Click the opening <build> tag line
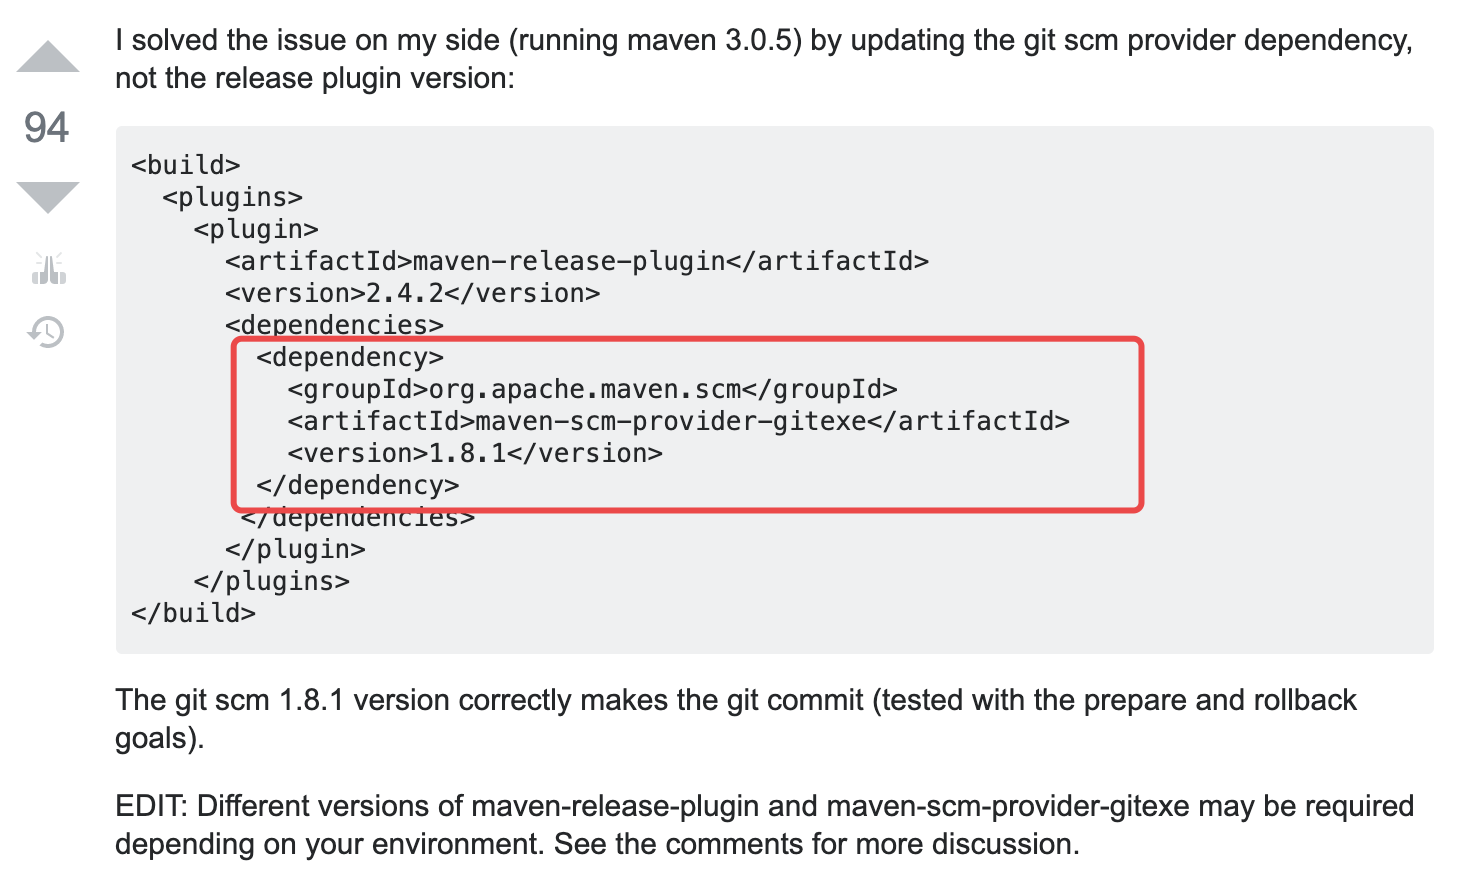The height and width of the screenshot is (892, 1466). click(186, 165)
